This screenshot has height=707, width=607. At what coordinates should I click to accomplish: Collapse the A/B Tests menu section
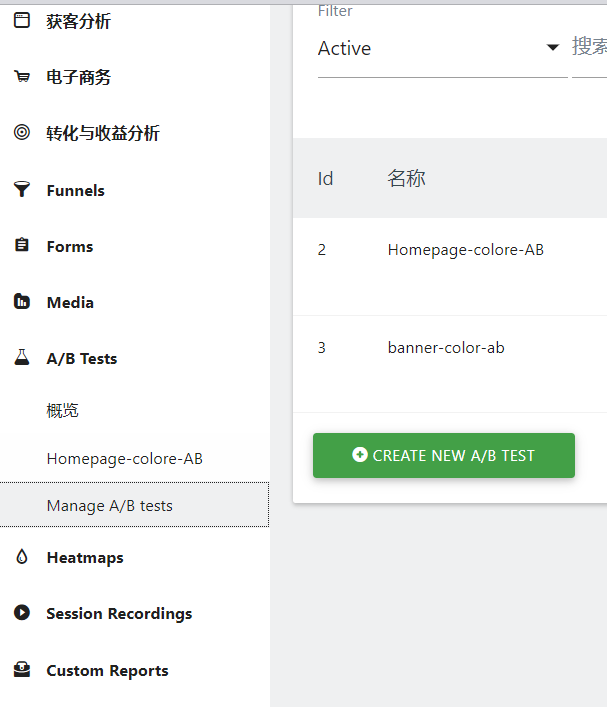coord(82,358)
